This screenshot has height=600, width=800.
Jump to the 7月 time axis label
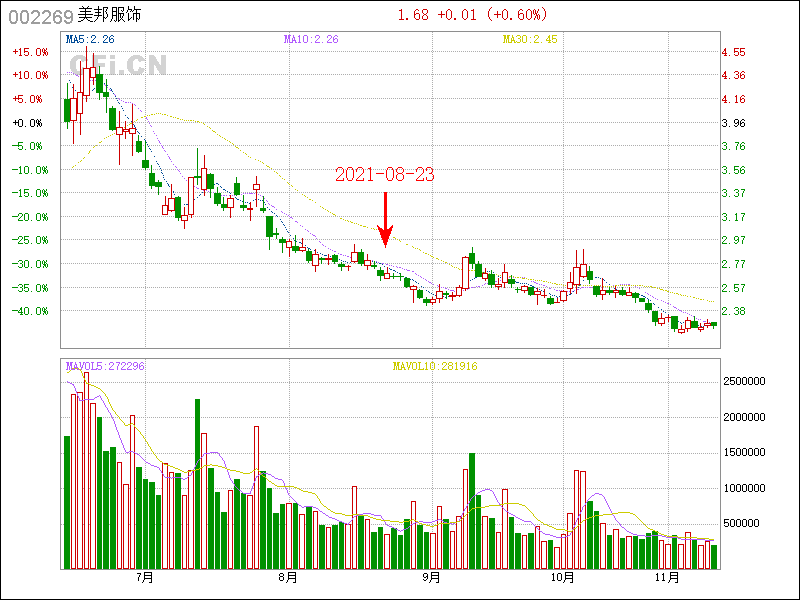coord(143,577)
